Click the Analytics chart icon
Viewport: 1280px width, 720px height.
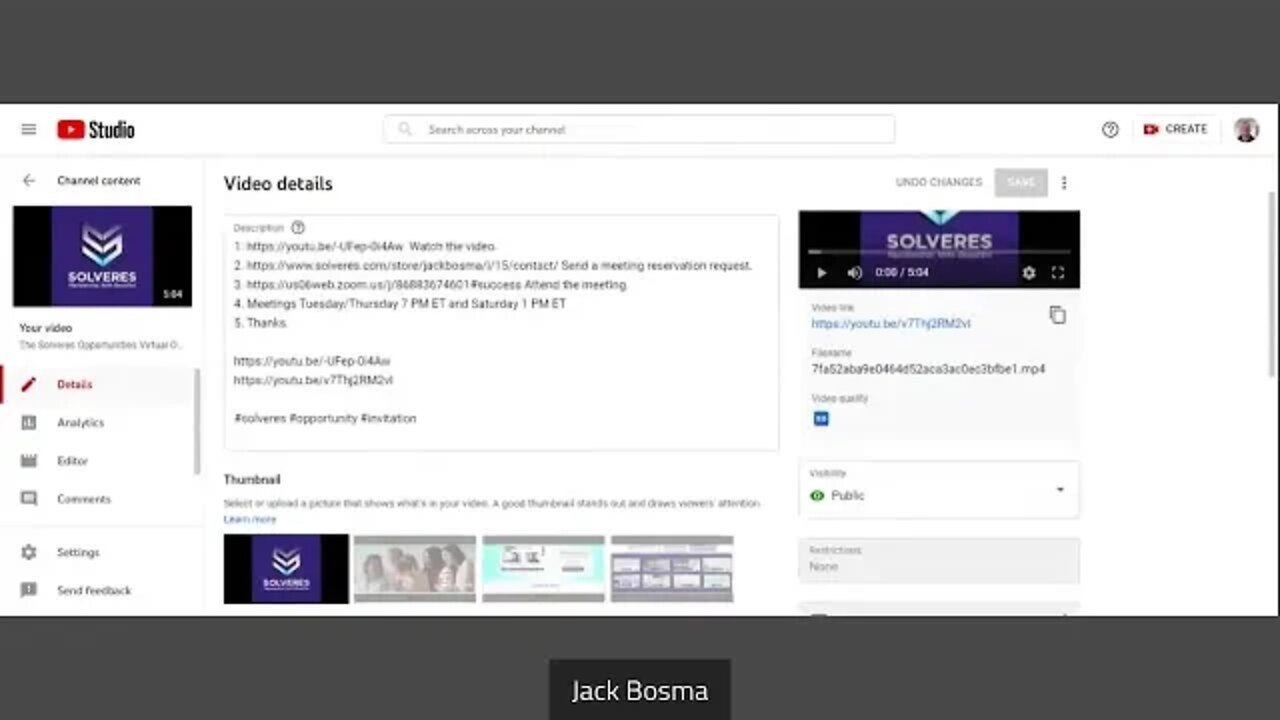[29, 422]
